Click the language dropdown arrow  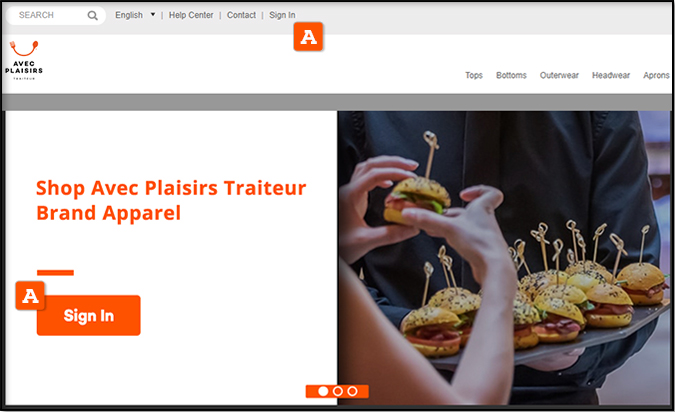coord(153,15)
